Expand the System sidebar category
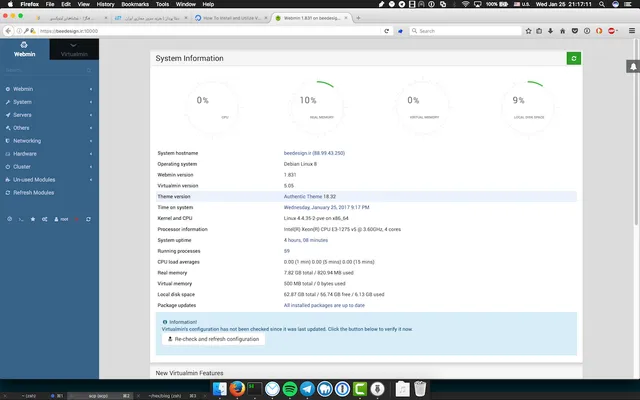Screen dimensions: 640x400 (49, 102)
